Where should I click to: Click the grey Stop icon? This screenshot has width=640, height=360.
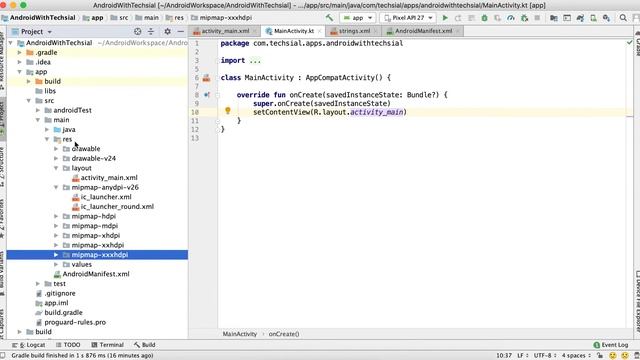pyautogui.click(x=537, y=18)
